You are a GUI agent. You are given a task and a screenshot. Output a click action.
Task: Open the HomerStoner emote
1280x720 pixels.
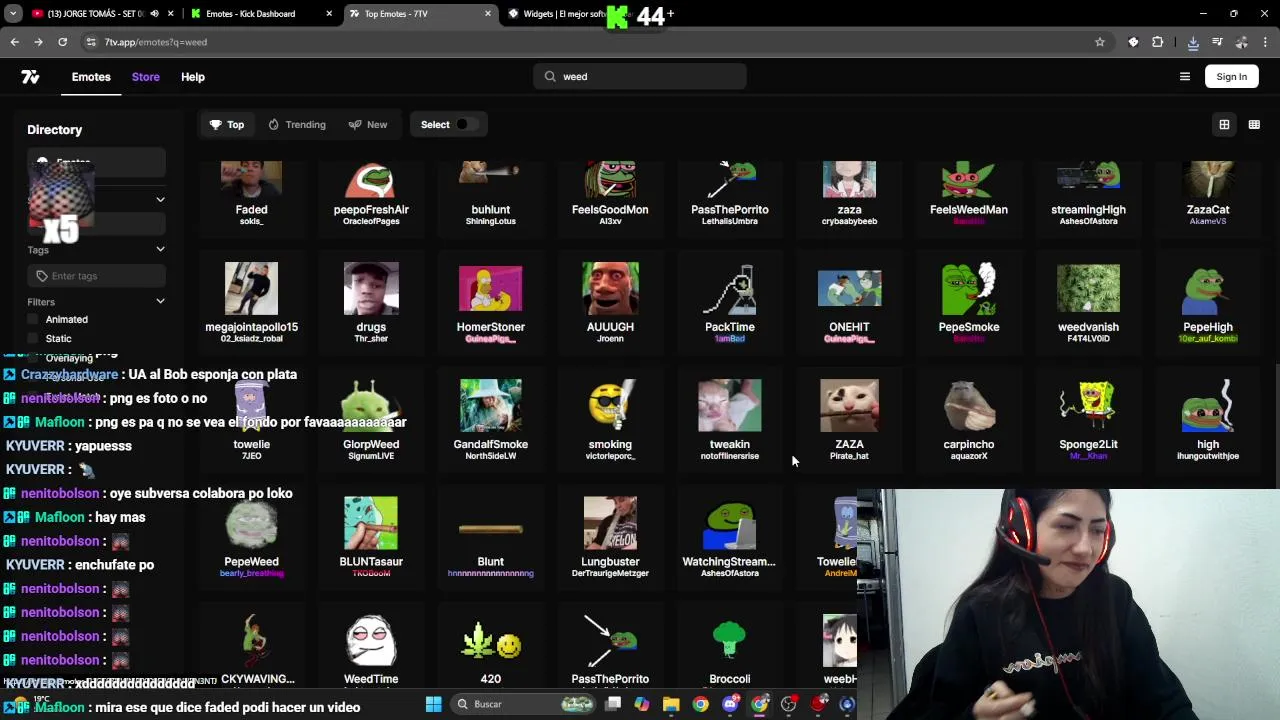point(490,303)
